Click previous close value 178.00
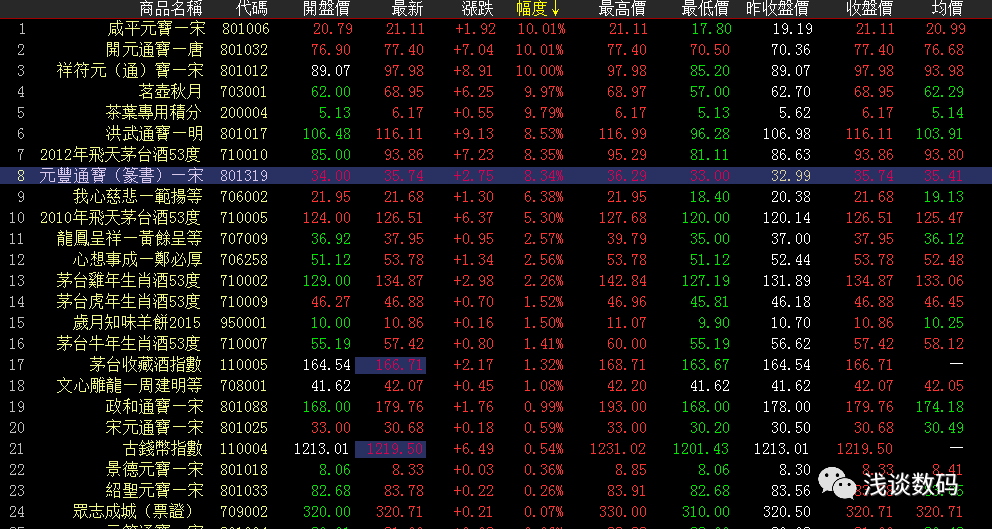The width and height of the screenshot is (992, 529). [x=786, y=406]
